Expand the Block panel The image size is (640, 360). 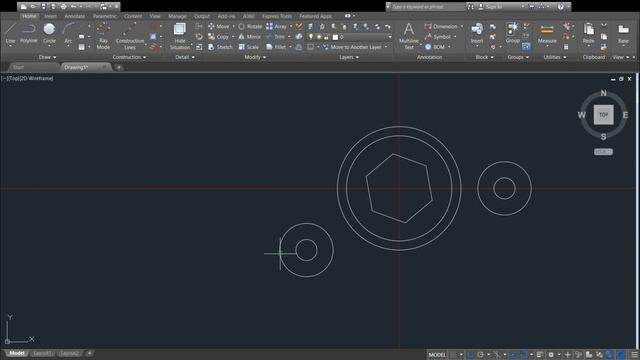pyautogui.click(x=484, y=57)
